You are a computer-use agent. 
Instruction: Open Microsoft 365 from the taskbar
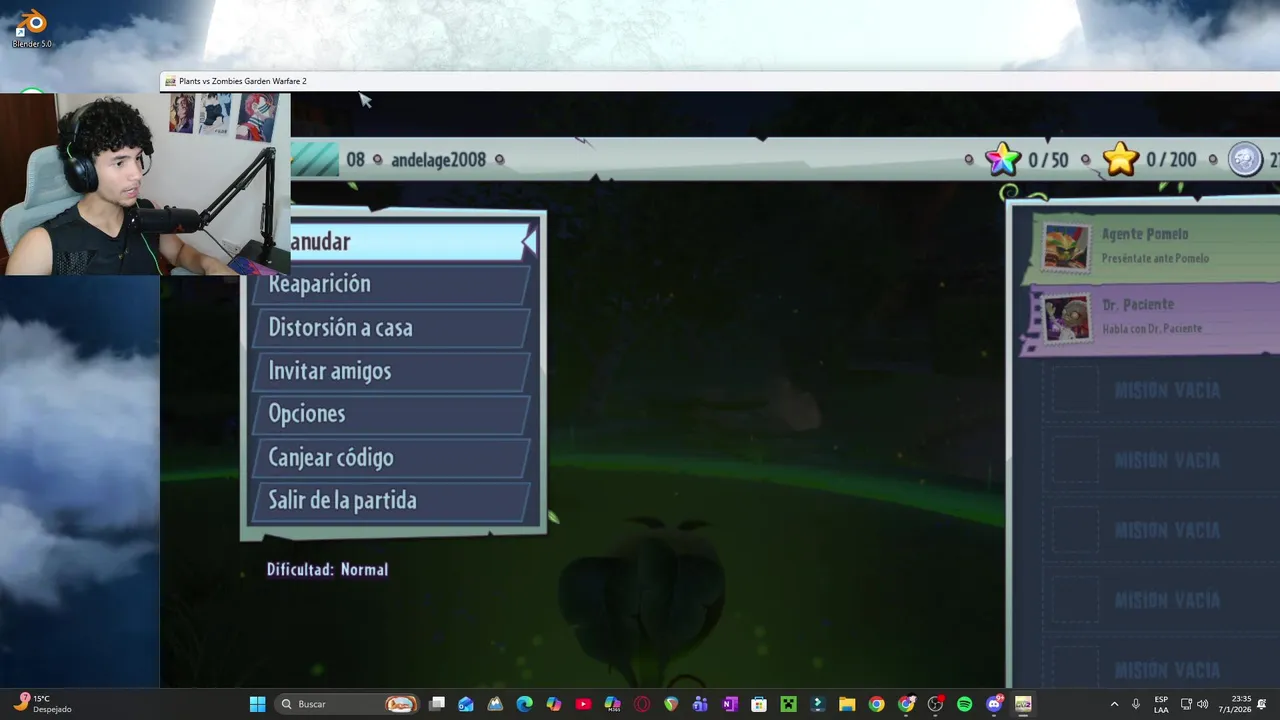[x=613, y=704]
